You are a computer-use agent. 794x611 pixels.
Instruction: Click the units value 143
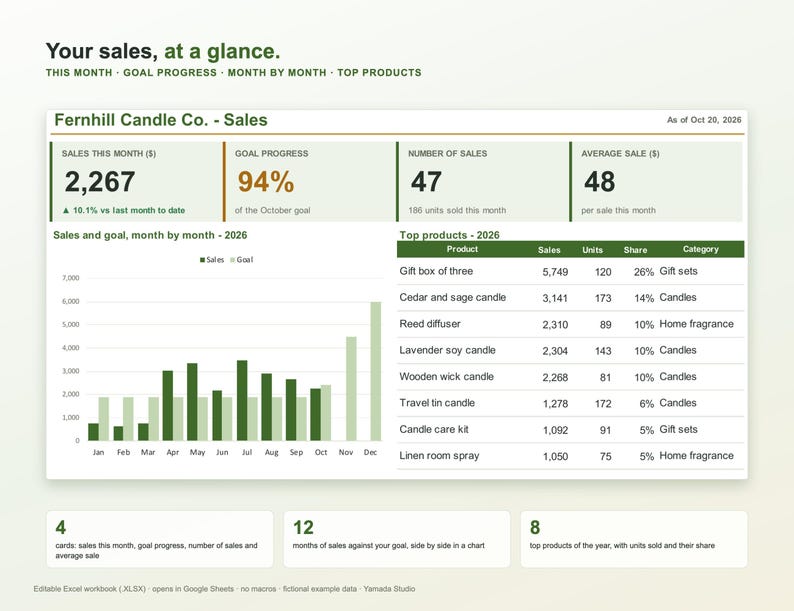coord(603,351)
